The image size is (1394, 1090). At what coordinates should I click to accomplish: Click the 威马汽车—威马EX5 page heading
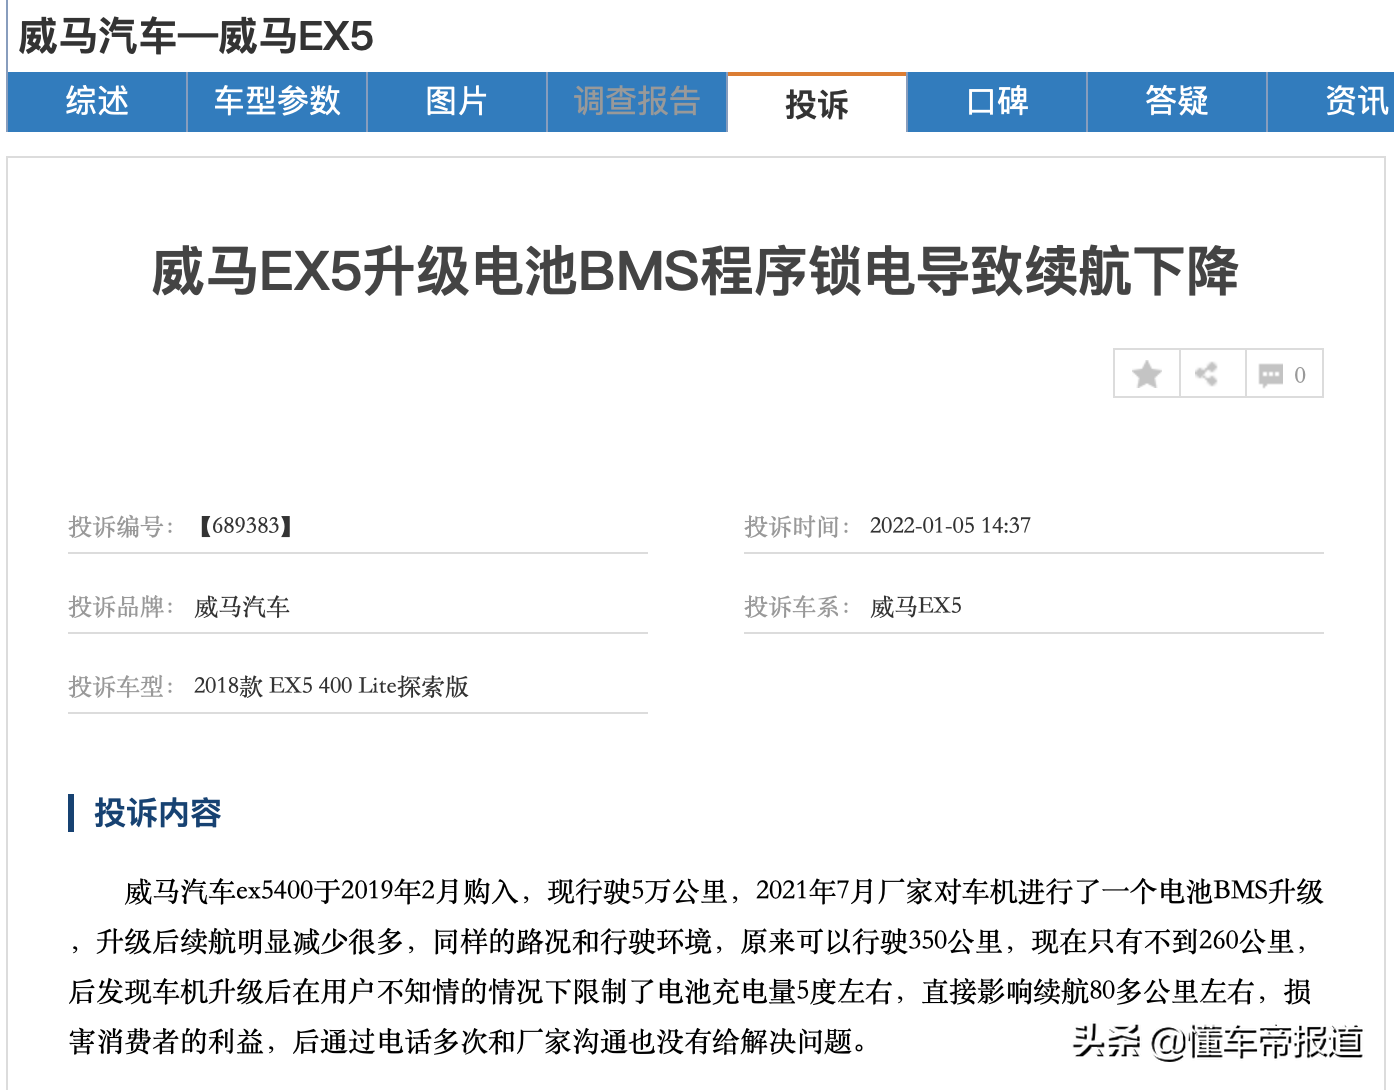point(196,37)
